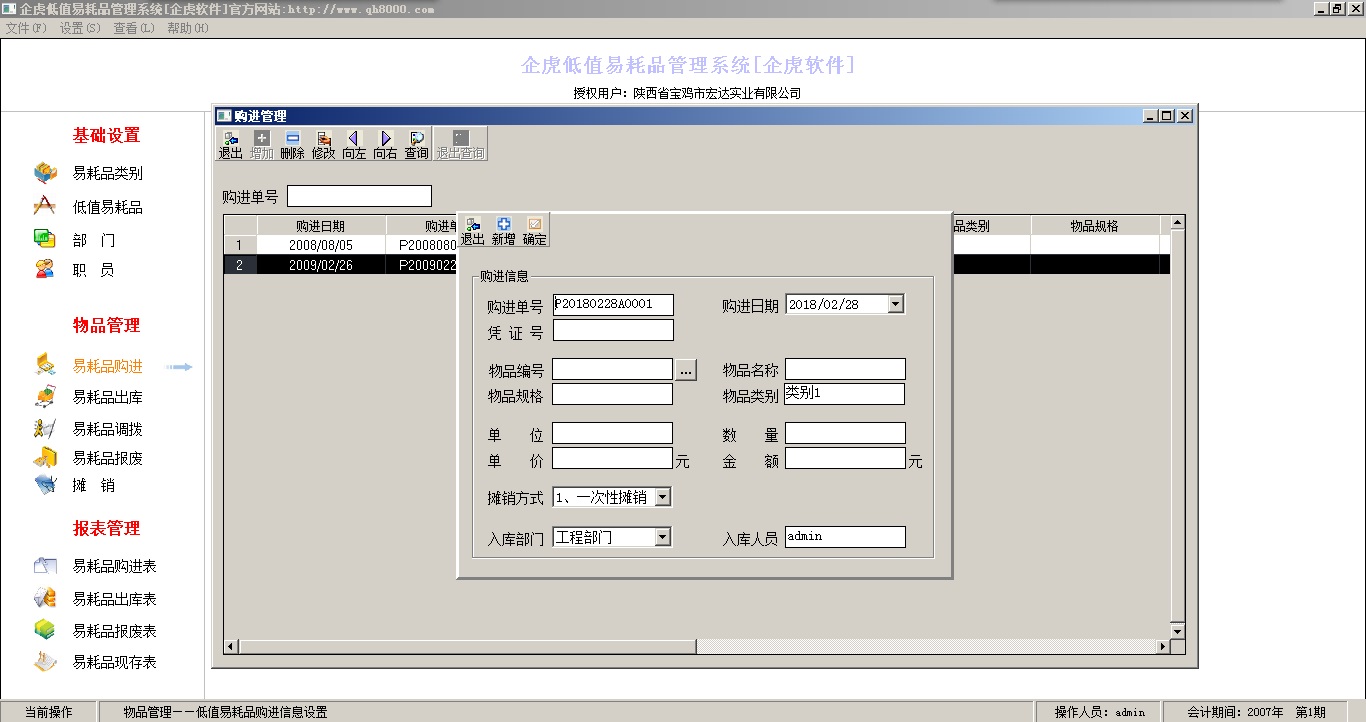The width and height of the screenshot is (1366, 722).
Task: Click the table's vertical scrollbar up arrow
Action: point(1177,223)
